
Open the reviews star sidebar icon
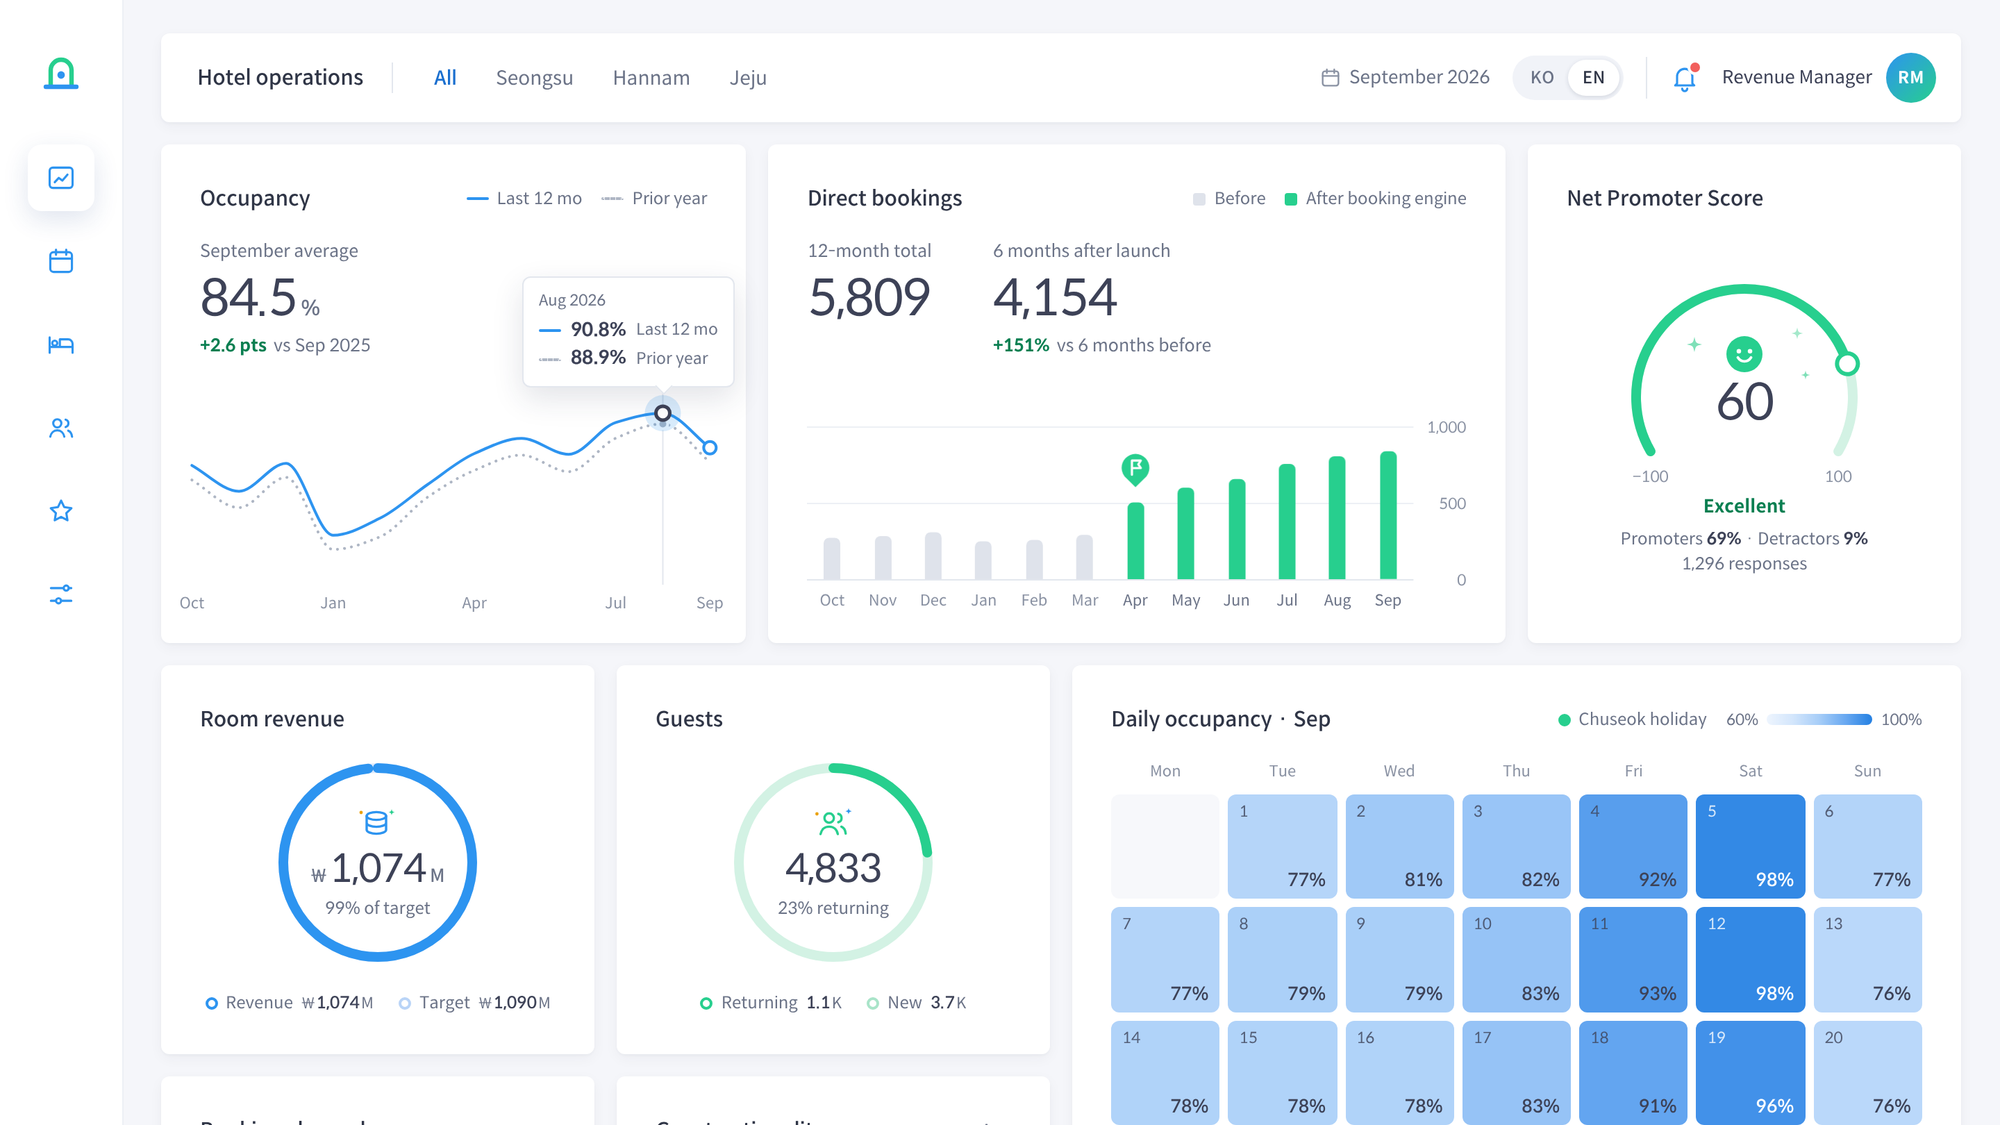61,511
